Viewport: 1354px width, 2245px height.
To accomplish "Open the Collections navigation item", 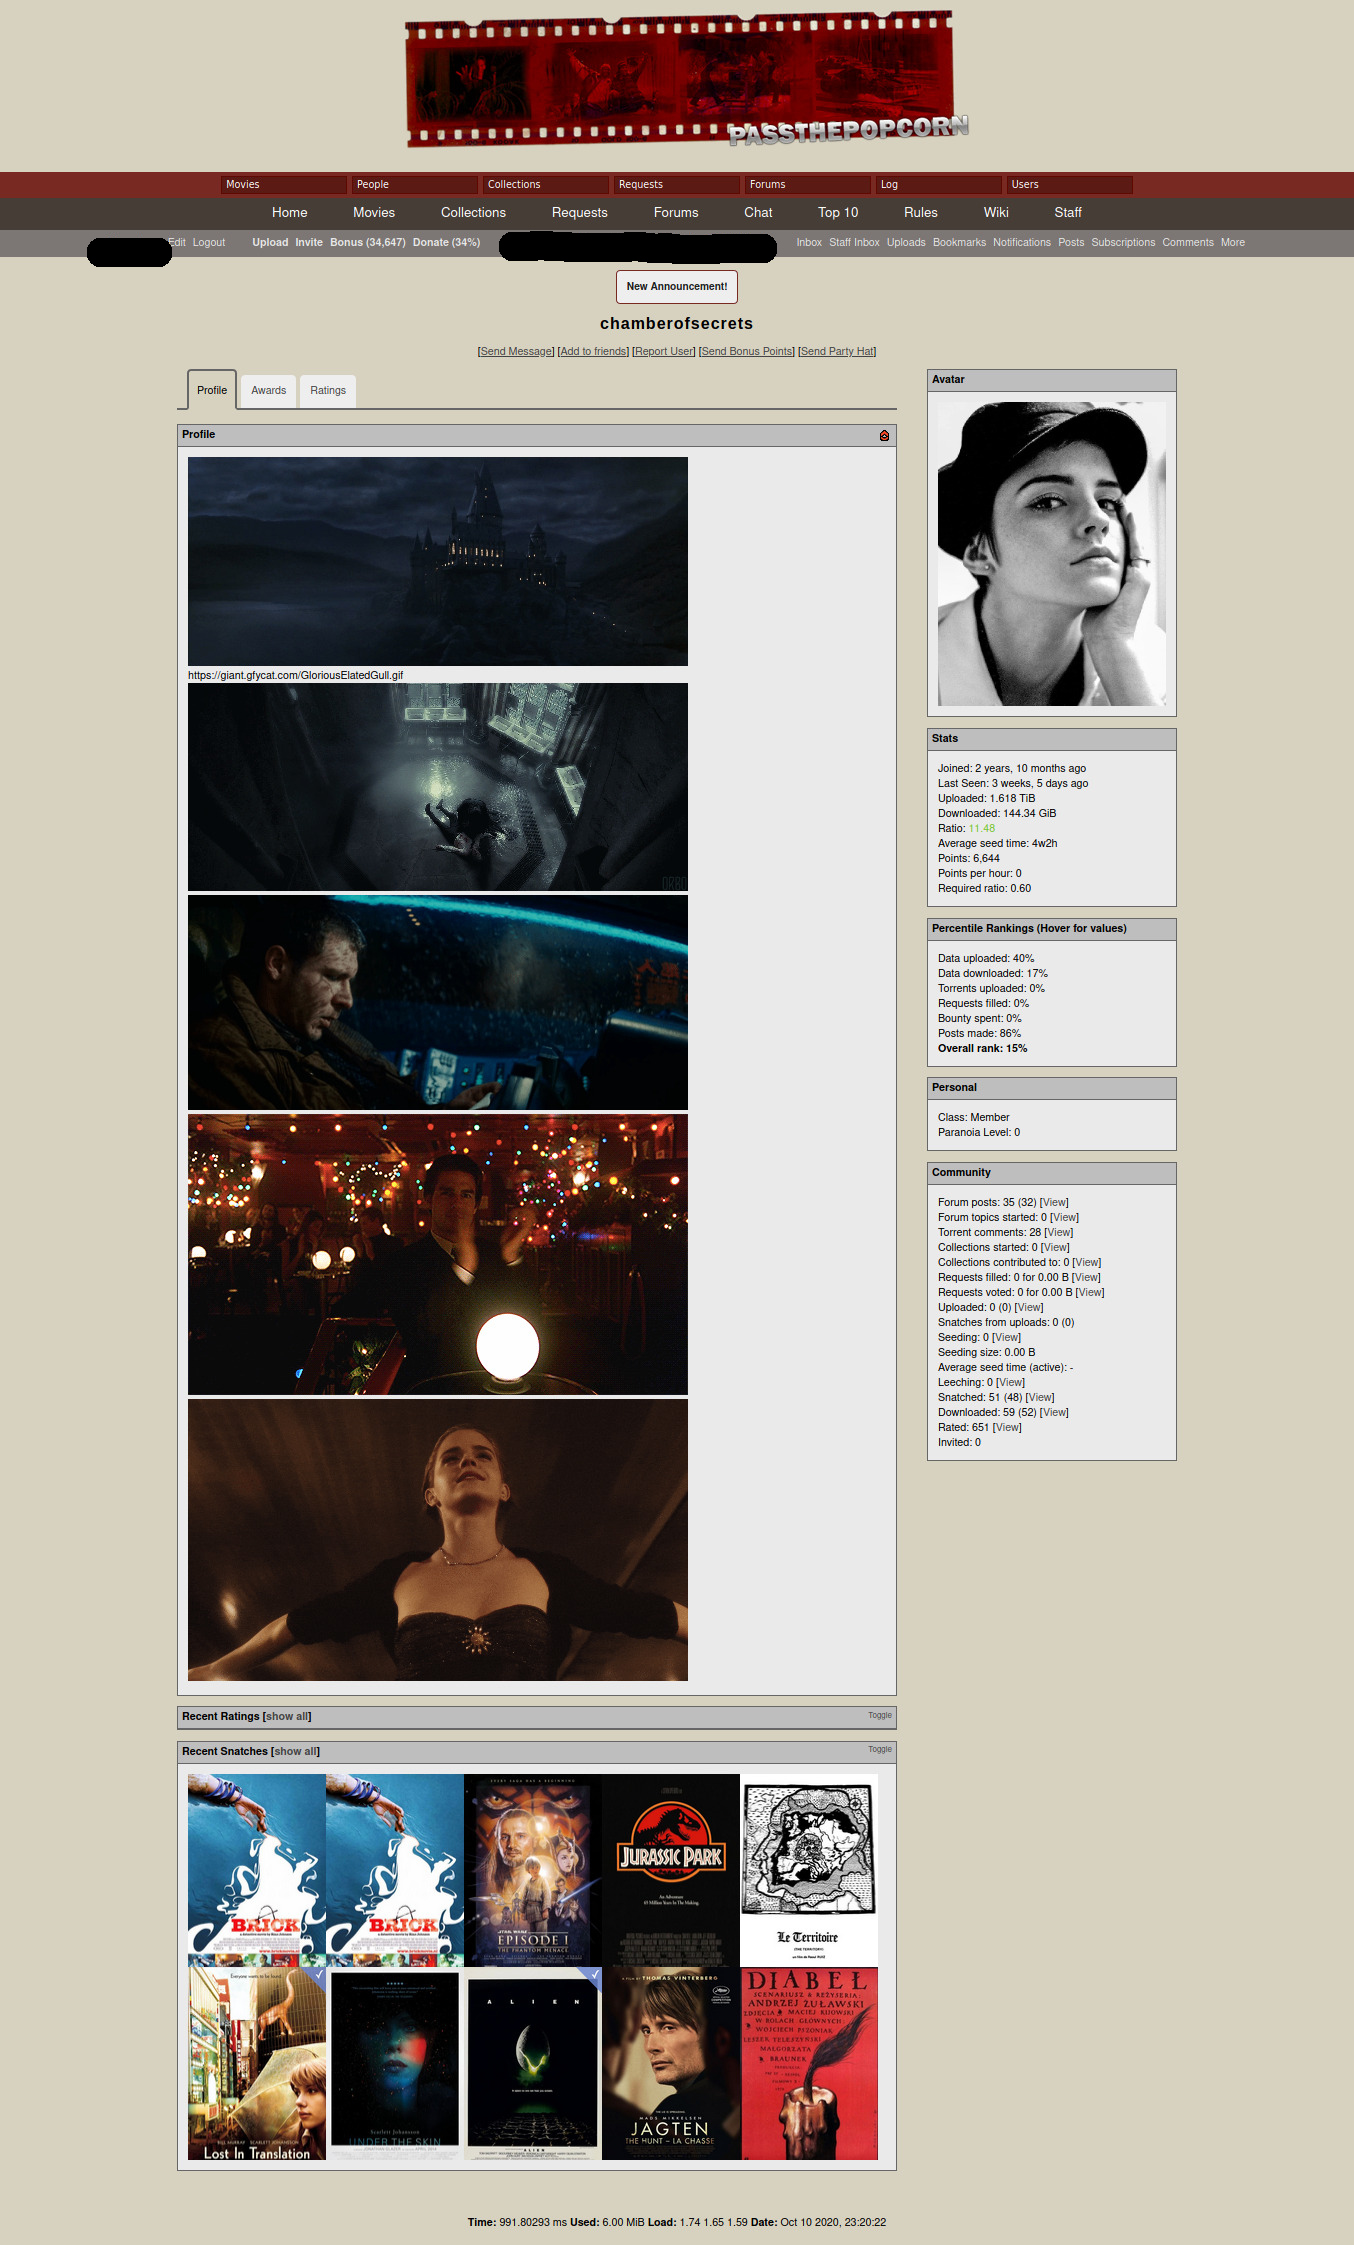I will click(x=473, y=212).
